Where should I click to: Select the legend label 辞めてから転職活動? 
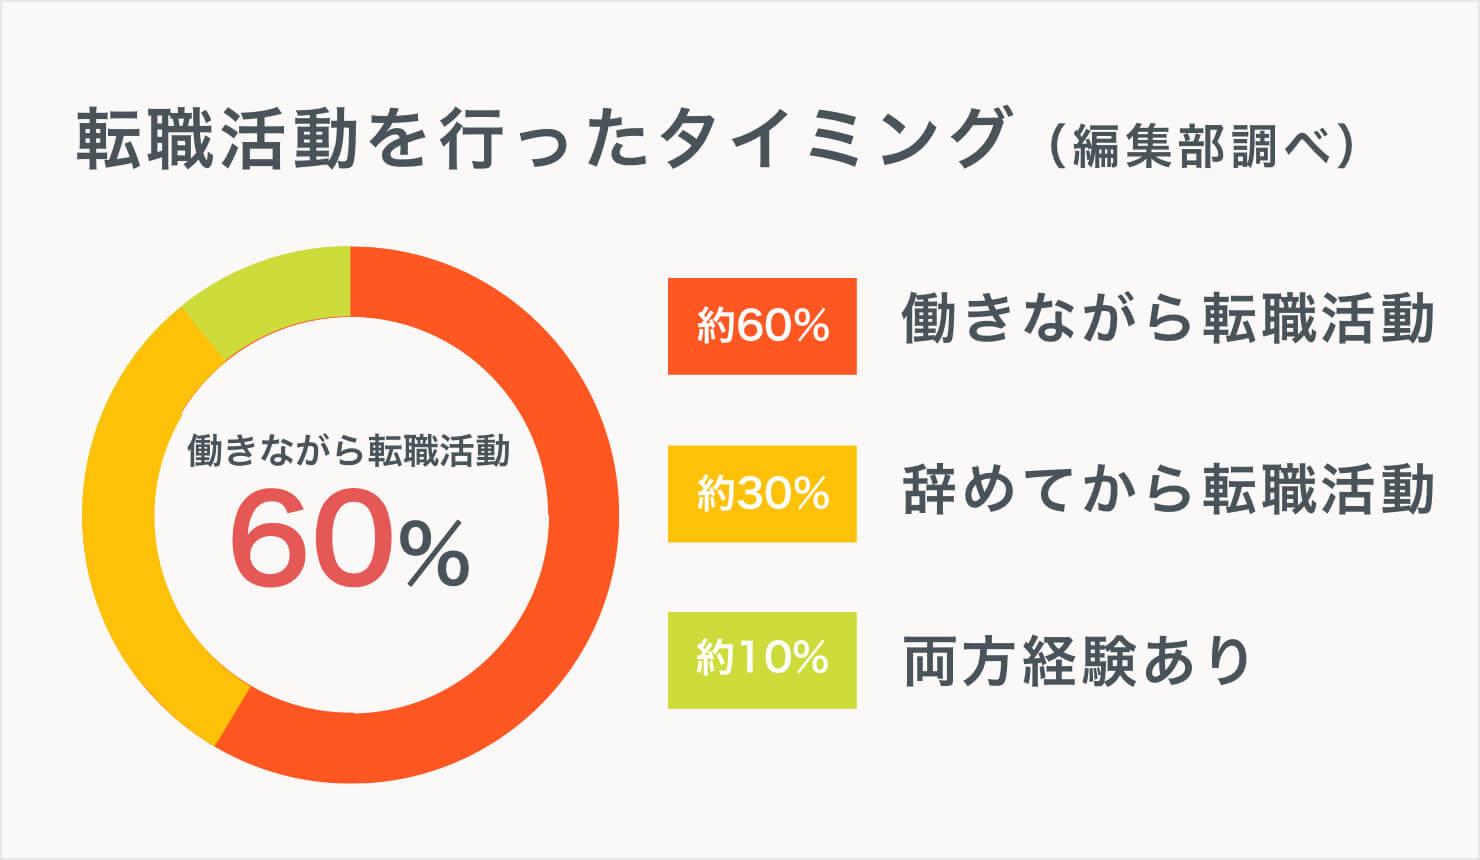pos(1169,489)
